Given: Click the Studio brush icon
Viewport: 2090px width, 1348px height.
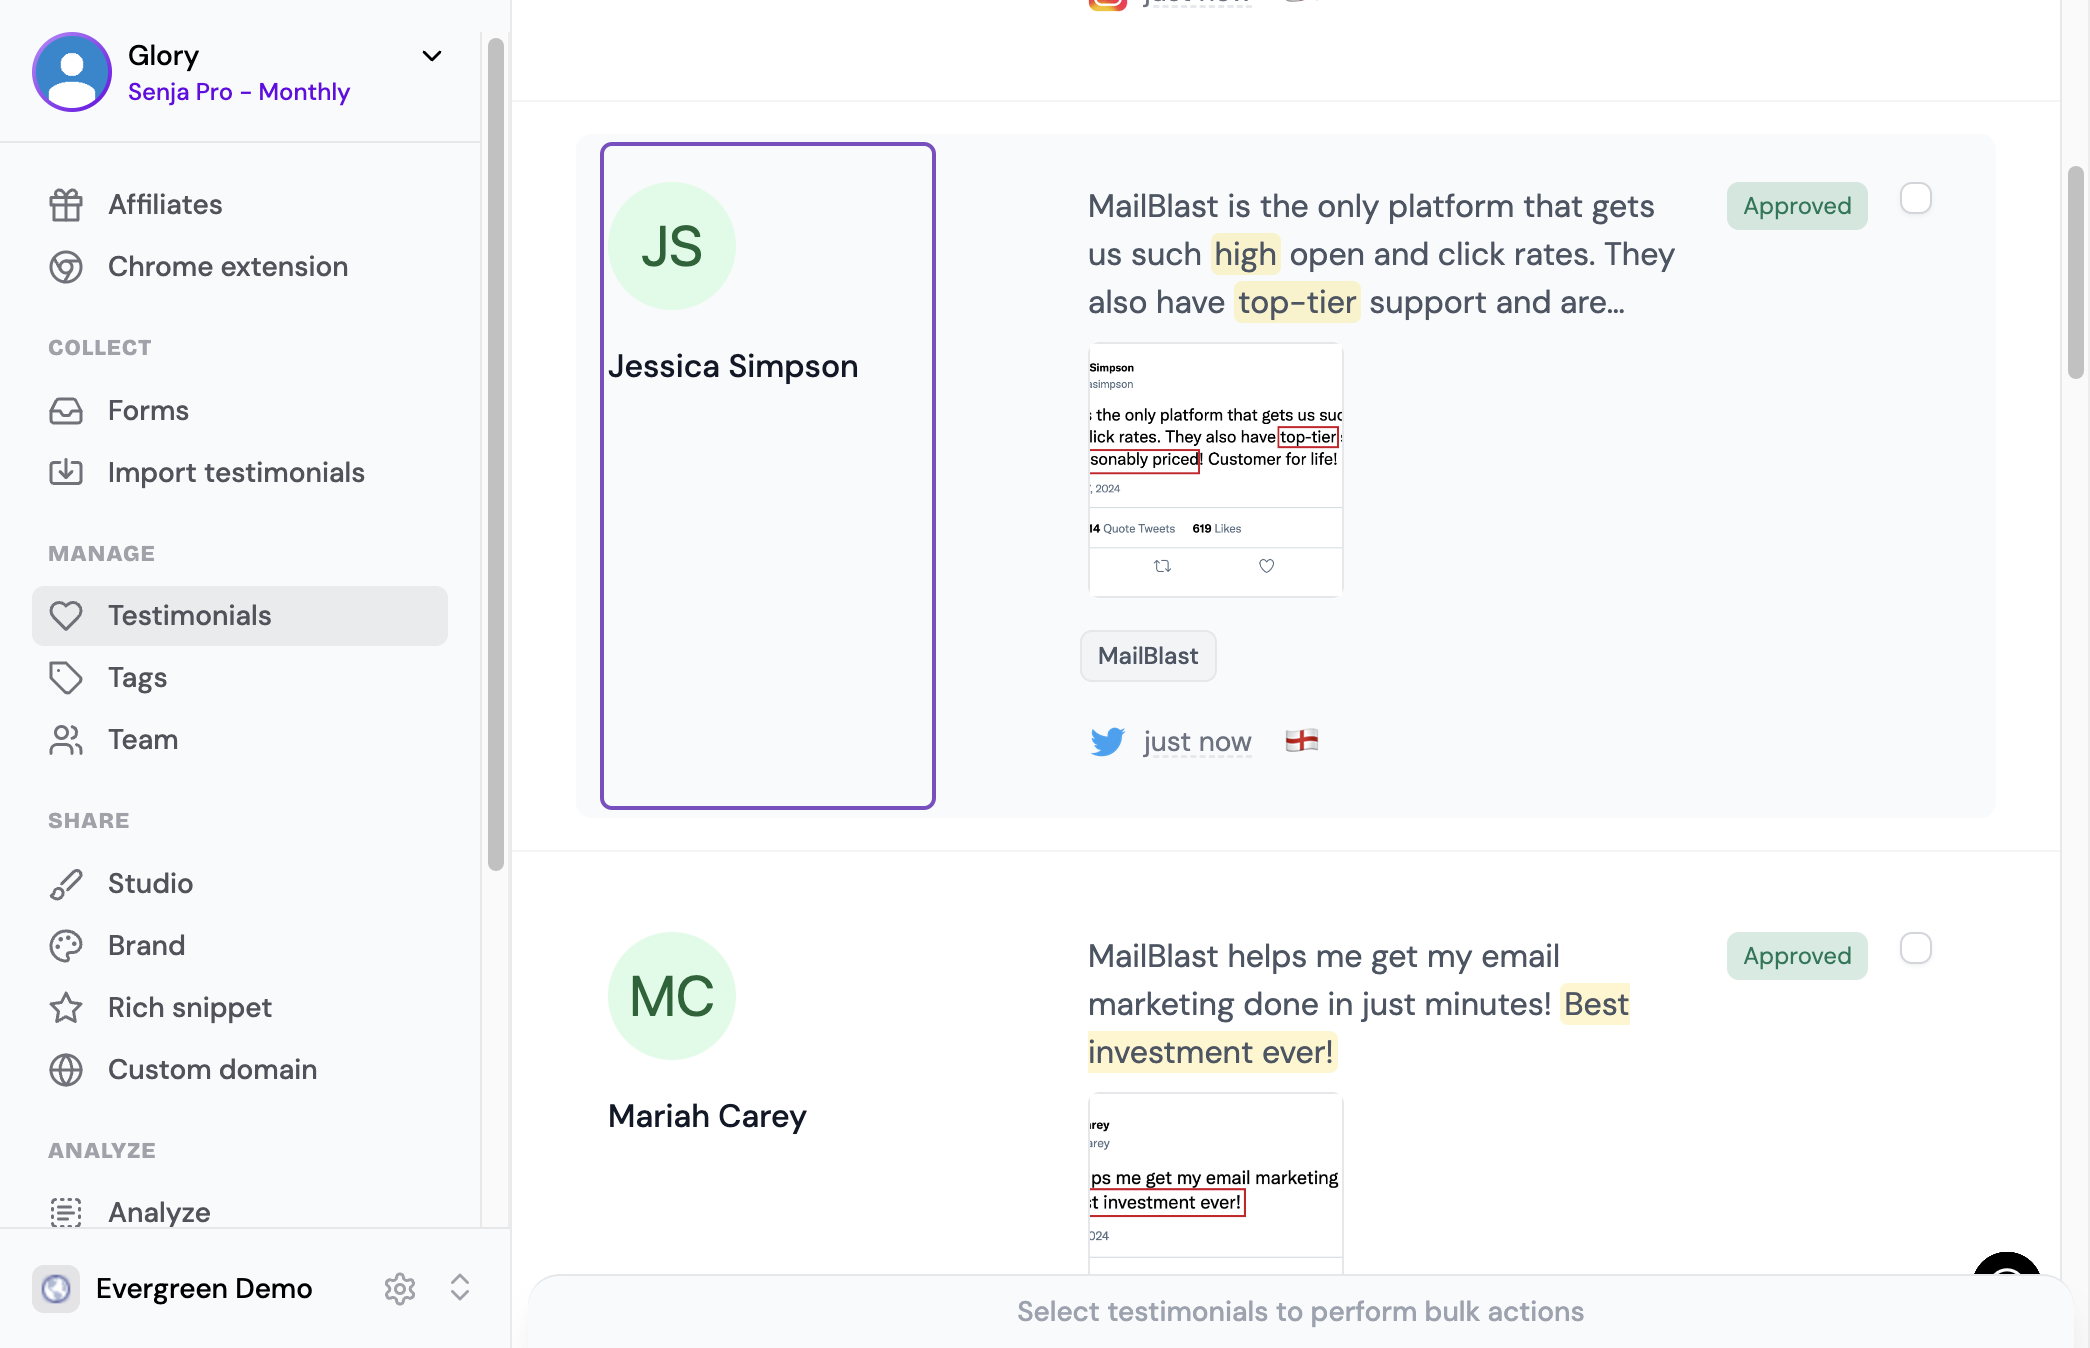Looking at the screenshot, I should point(66,884).
